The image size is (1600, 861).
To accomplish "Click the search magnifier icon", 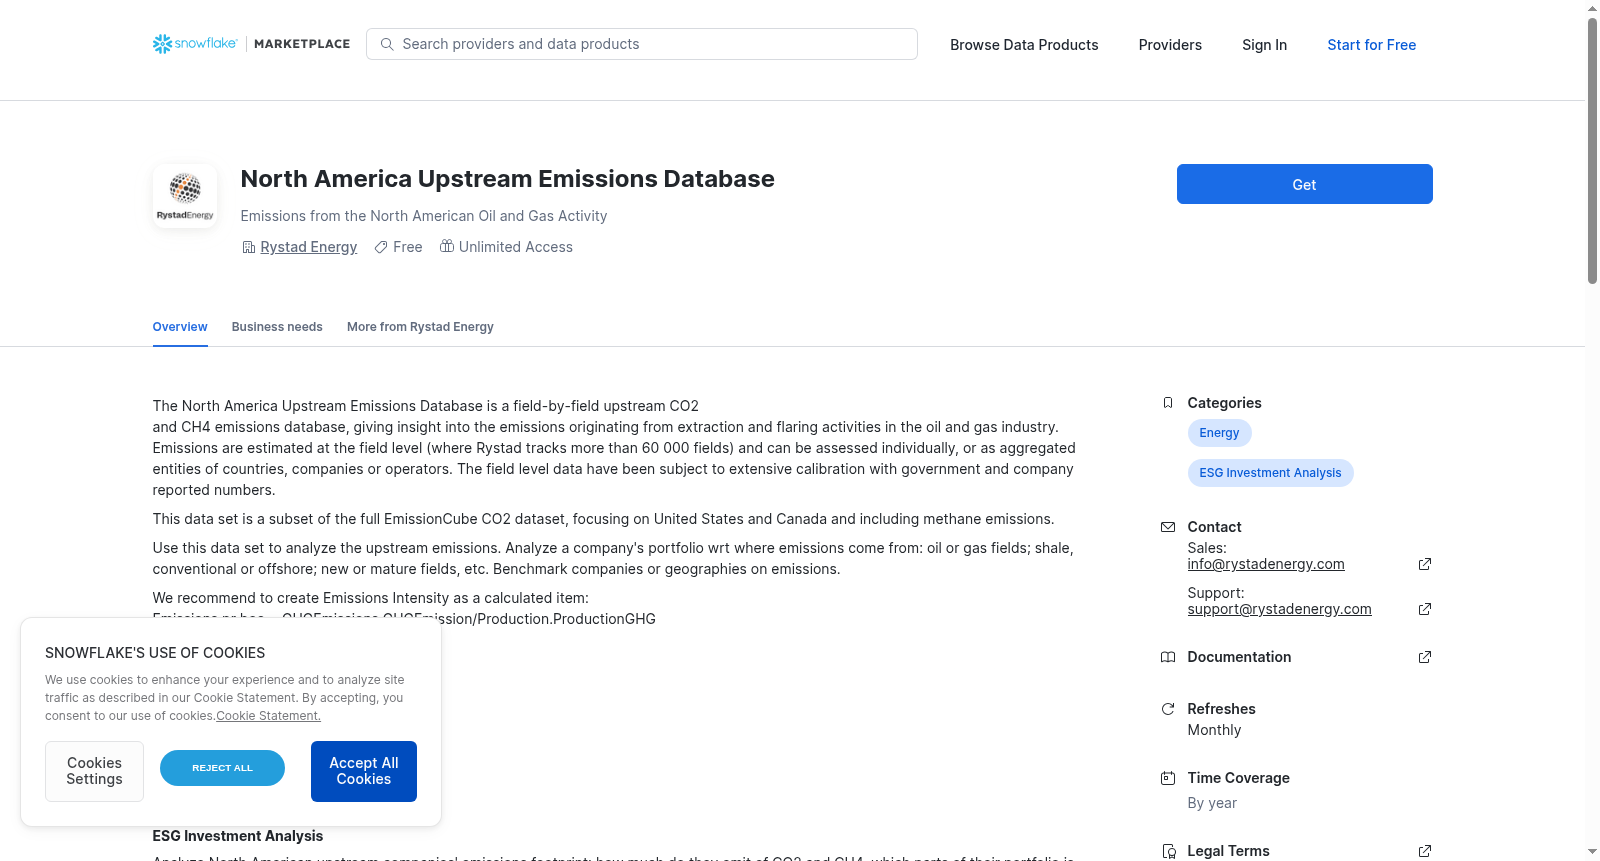I will click(x=387, y=44).
